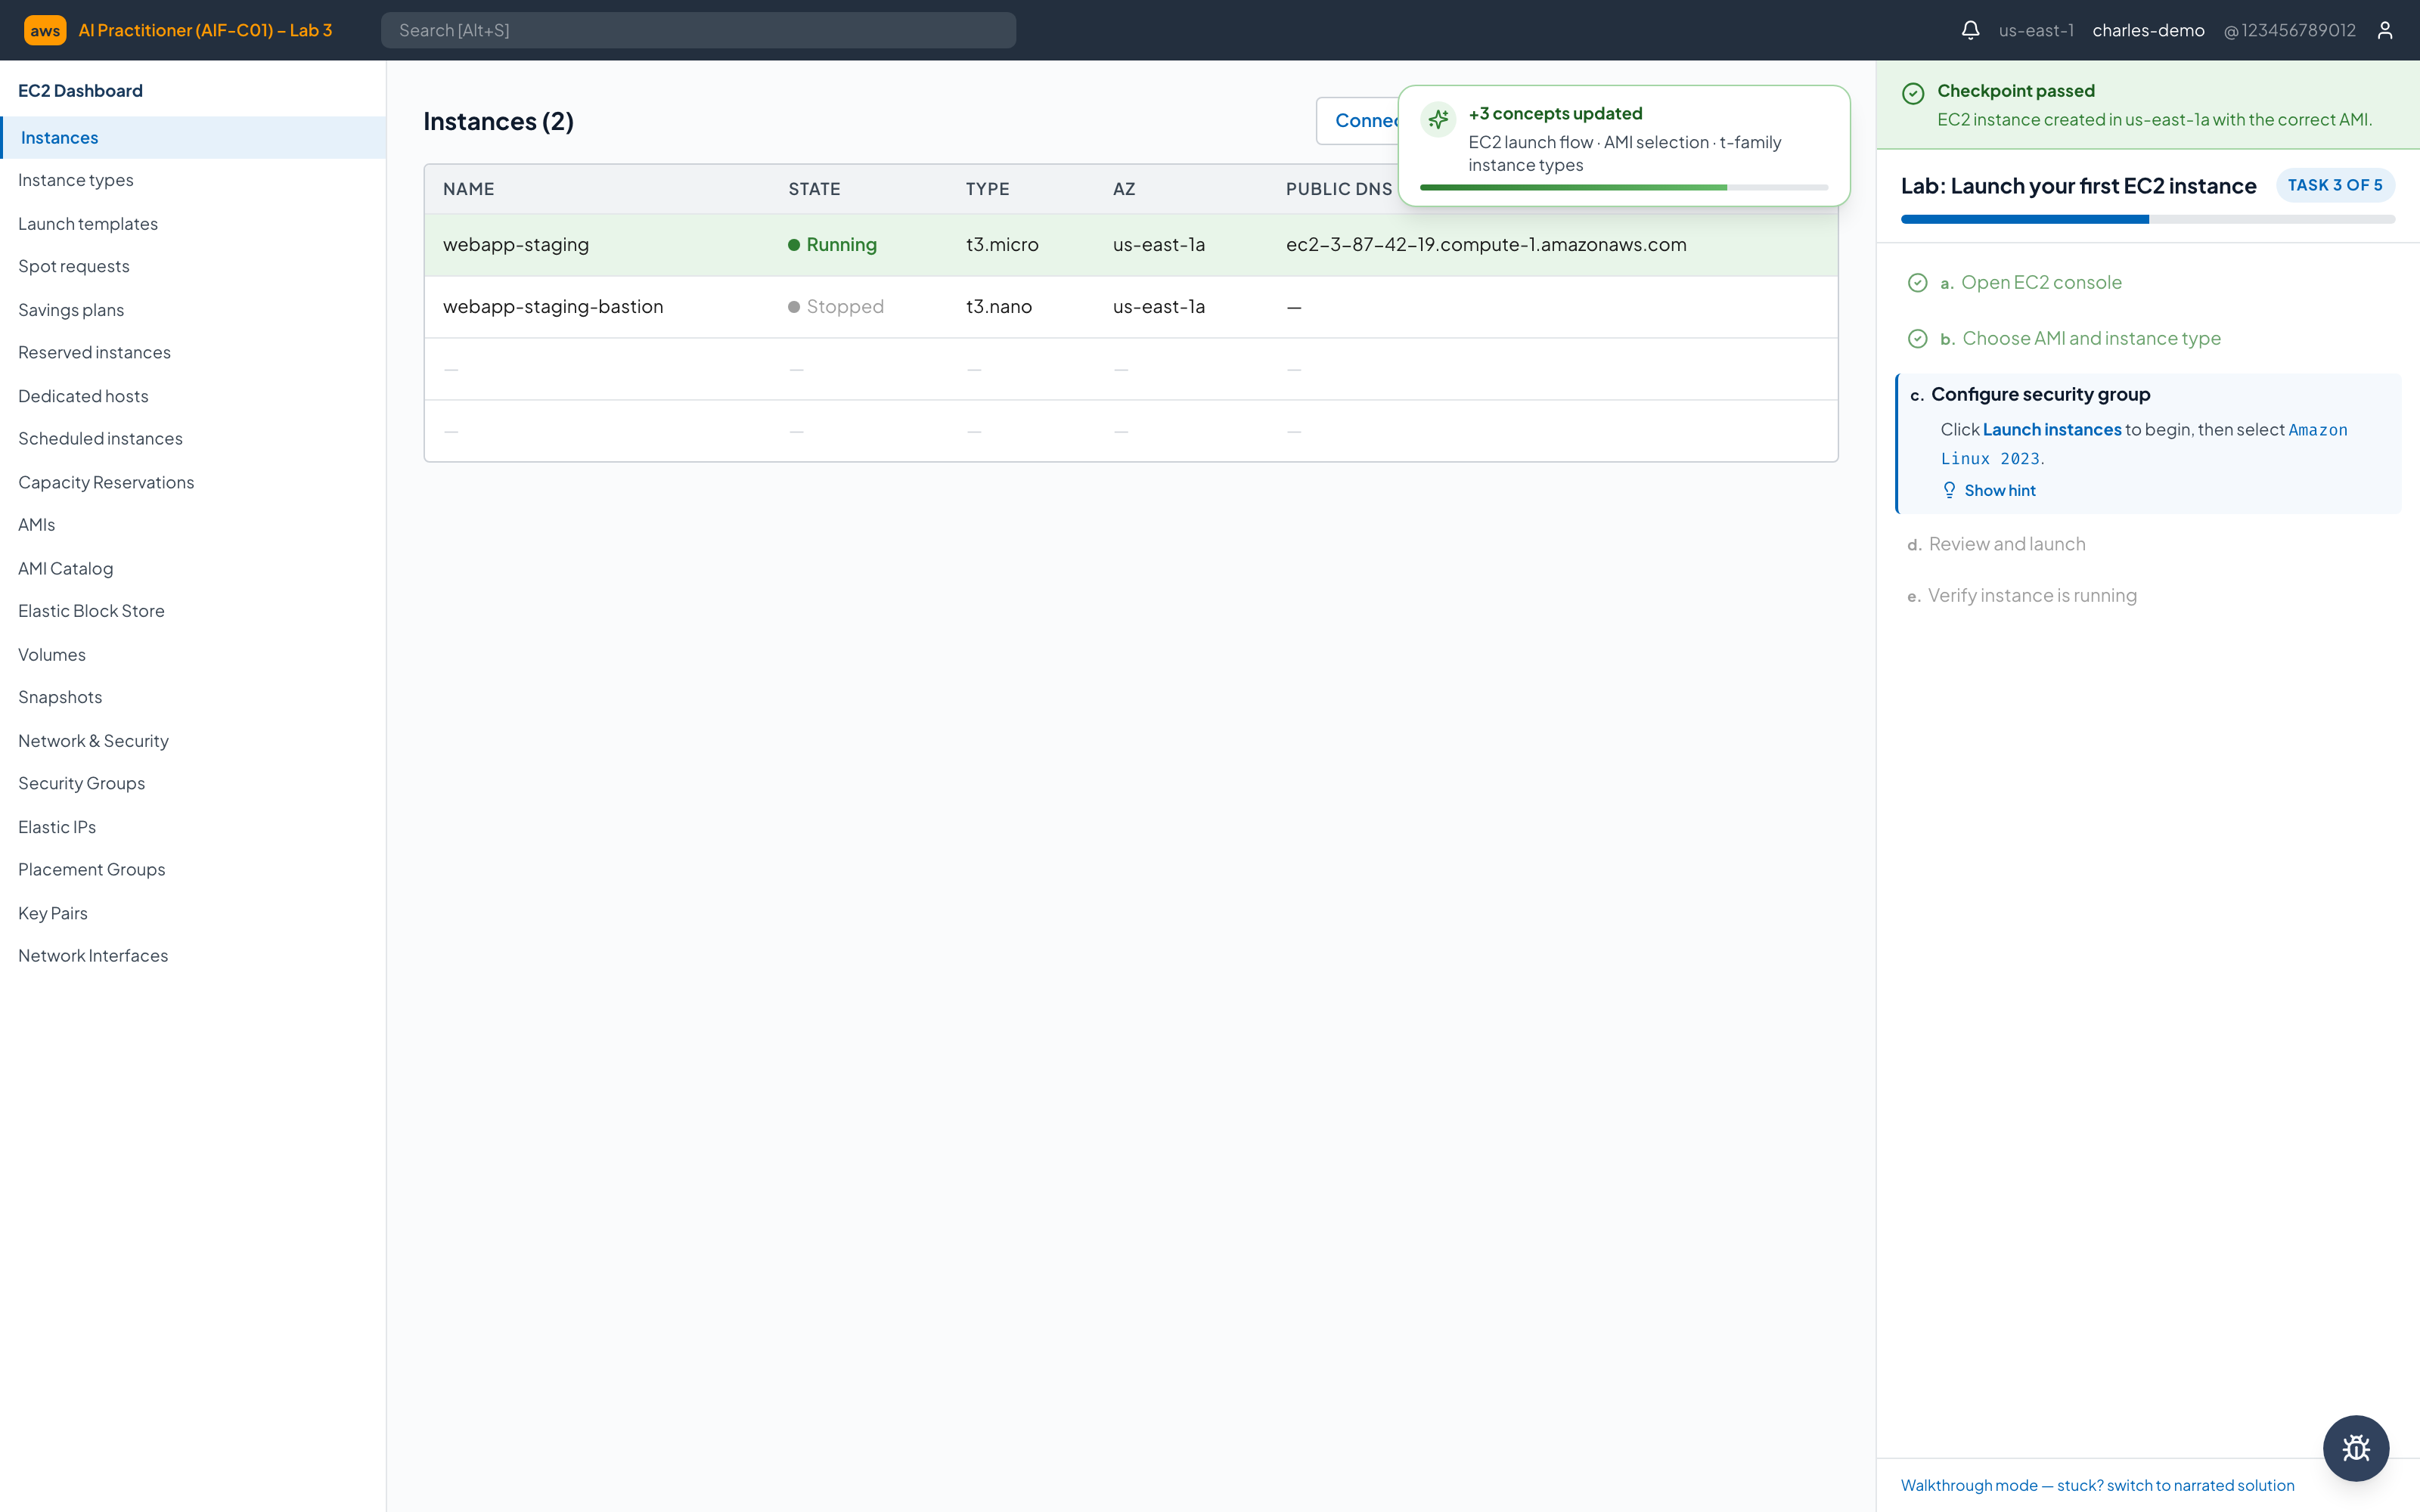Screen dimensions: 2420x1512
Task: Open Network & Security section
Action: pyautogui.click(x=93, y=740)
